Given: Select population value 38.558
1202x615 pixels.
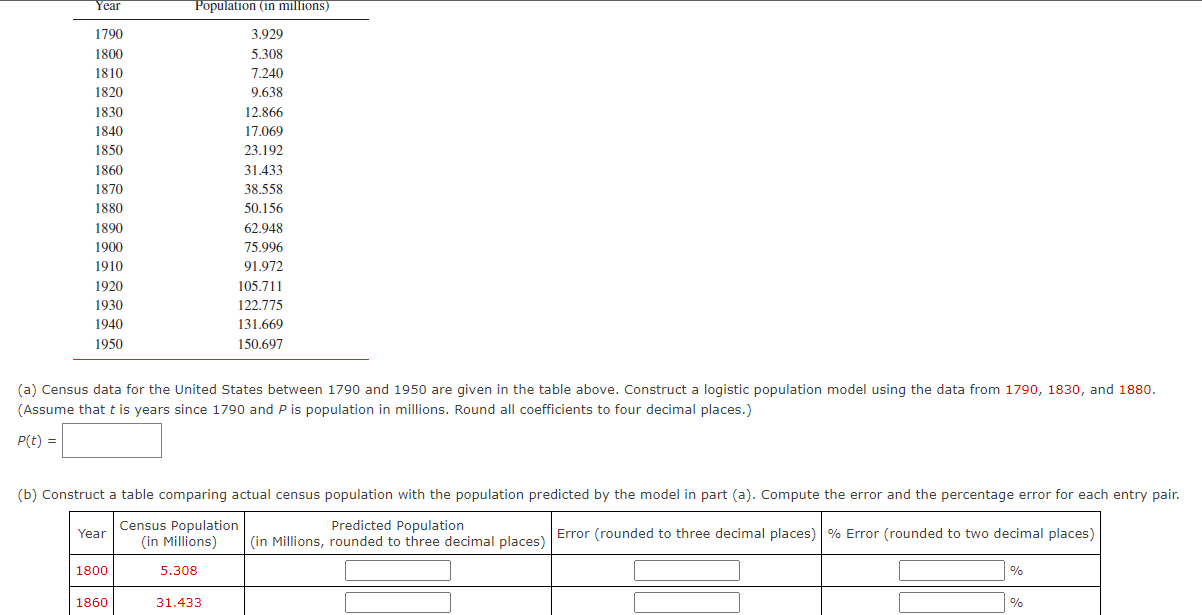Looking at the screenshot, I should pos(264,189).
